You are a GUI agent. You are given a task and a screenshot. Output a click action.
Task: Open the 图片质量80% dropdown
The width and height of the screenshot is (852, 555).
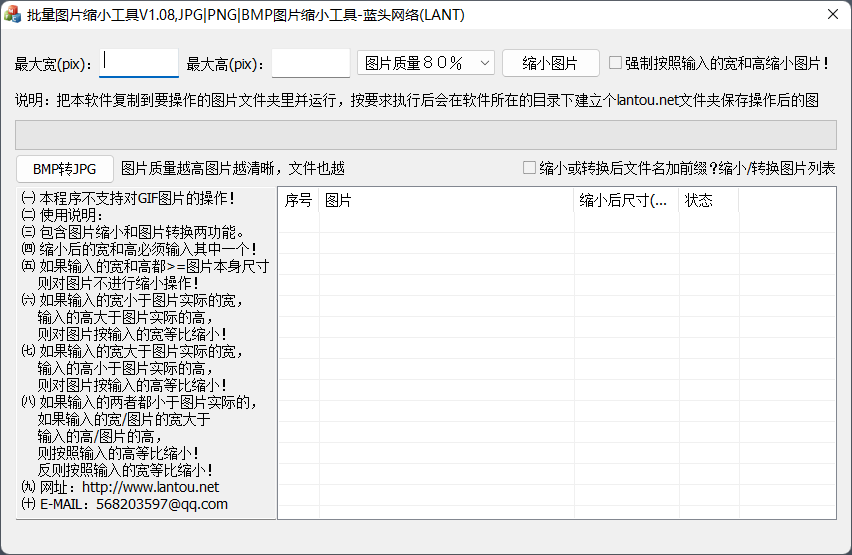point(425,63)
